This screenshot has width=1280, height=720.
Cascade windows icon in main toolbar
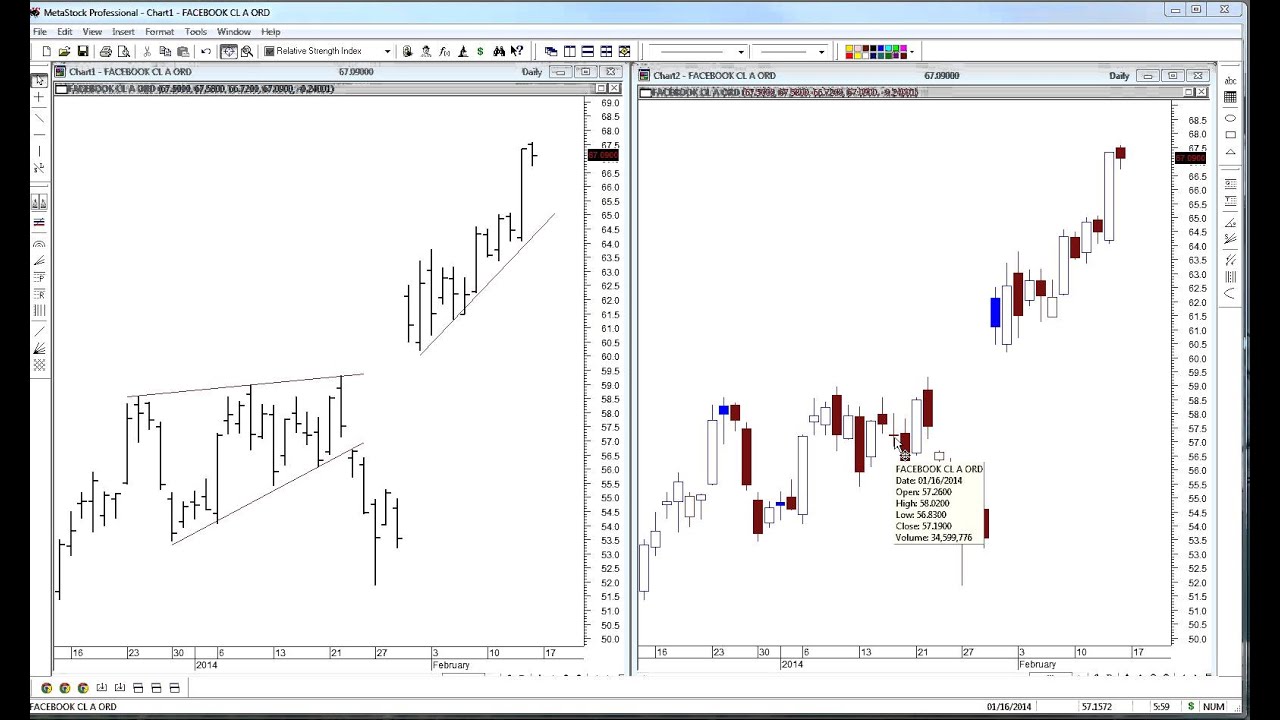pos(551,51)
